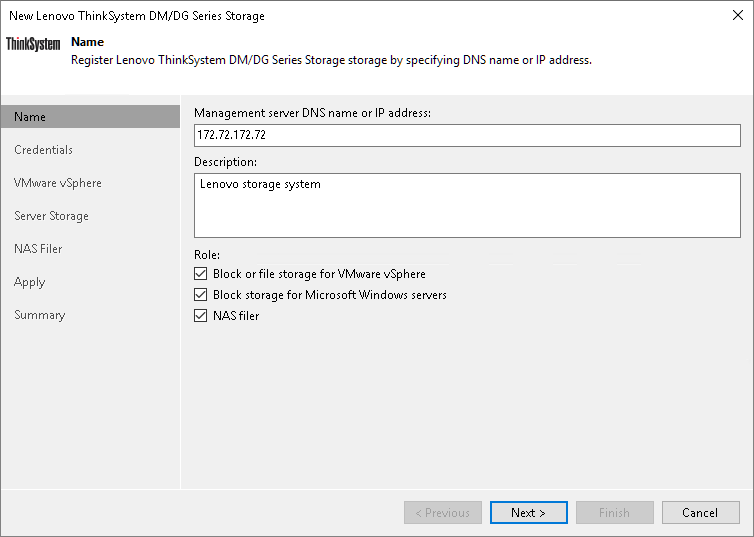
Task: Toggle Block storage for Microsoft Windows servers
Action: [x=201, y=295]
